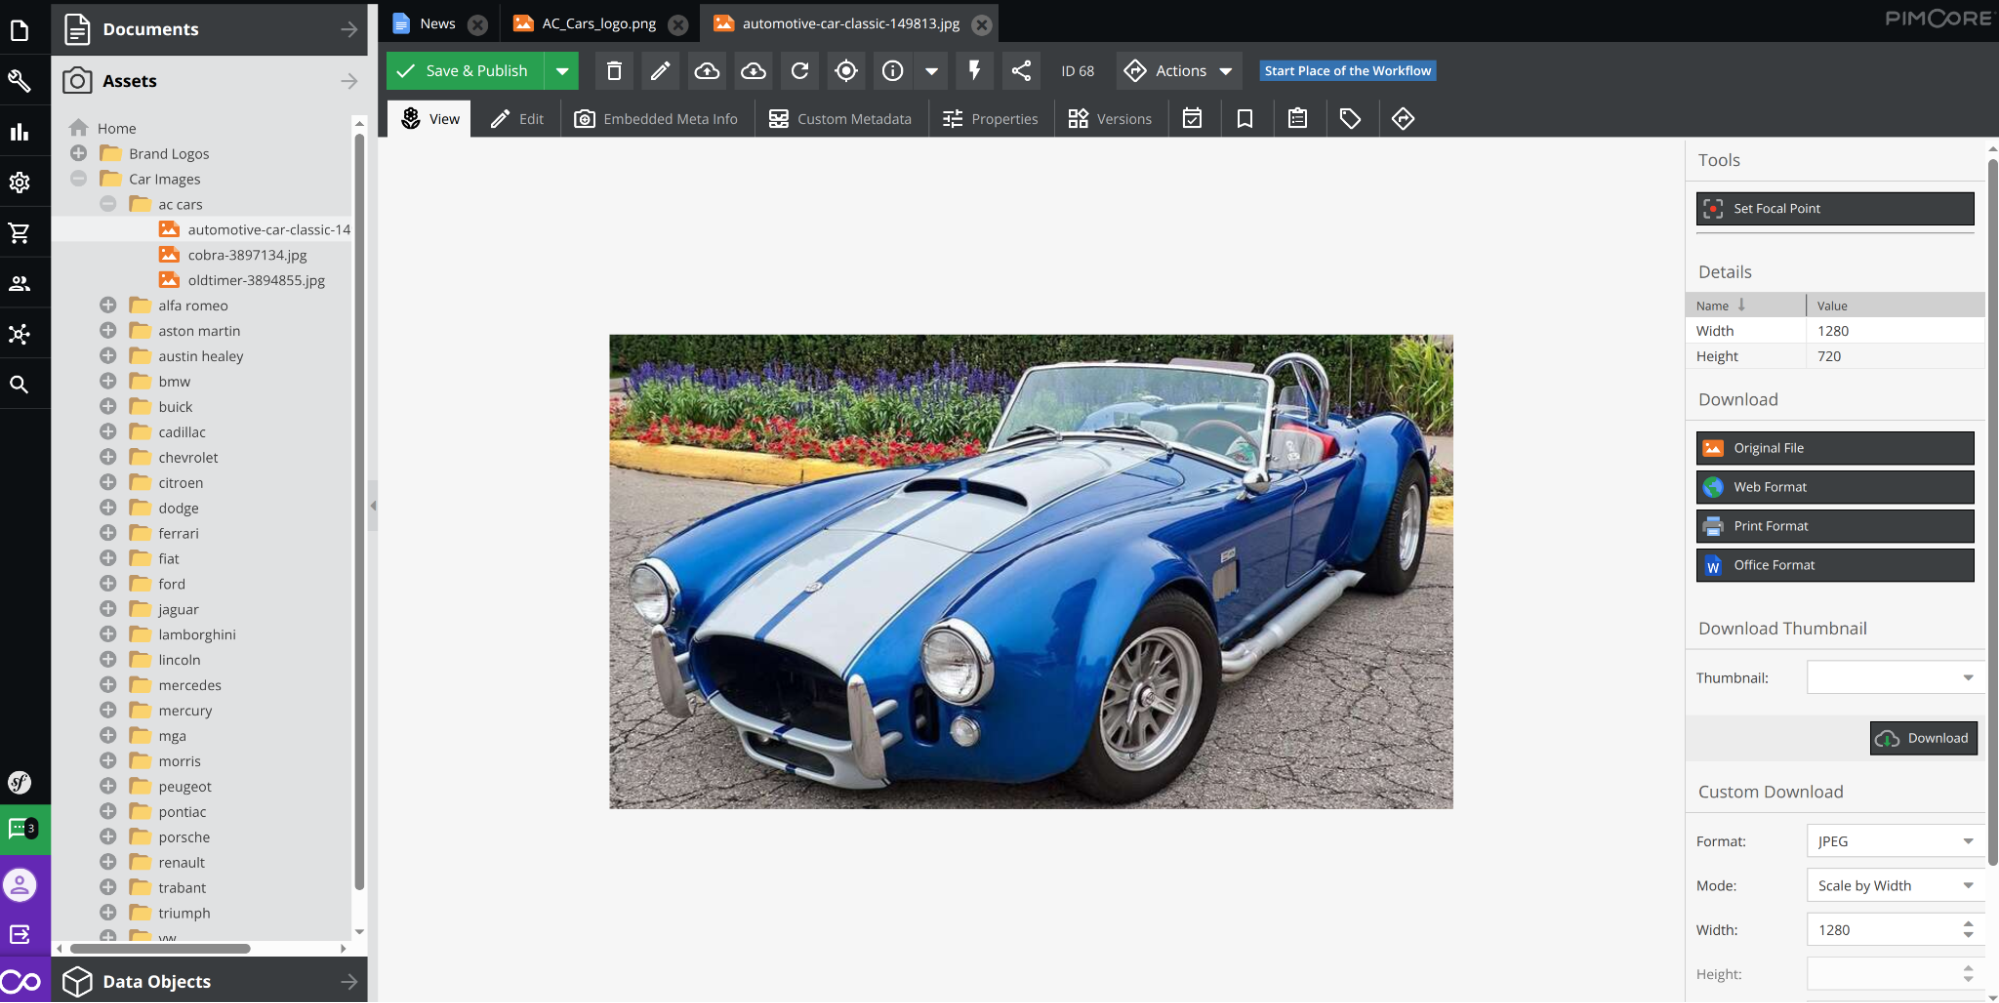Click the Width input field

[1880, 930]
